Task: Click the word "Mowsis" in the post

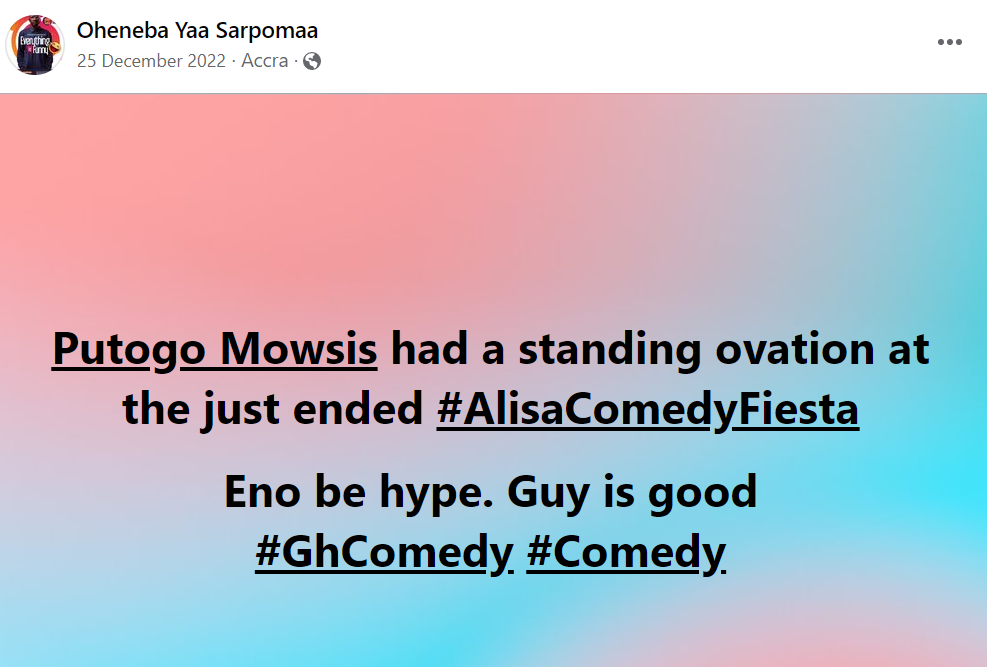Action: (x=298, y=350)
